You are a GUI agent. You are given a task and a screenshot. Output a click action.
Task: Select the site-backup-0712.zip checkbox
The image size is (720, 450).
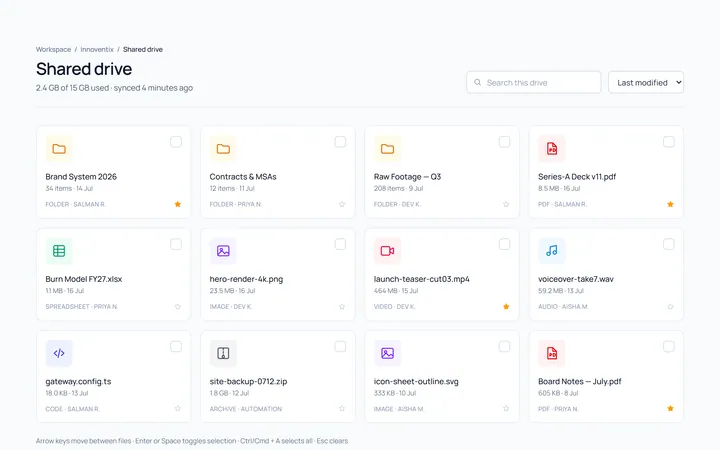click(x=340, y=346)
